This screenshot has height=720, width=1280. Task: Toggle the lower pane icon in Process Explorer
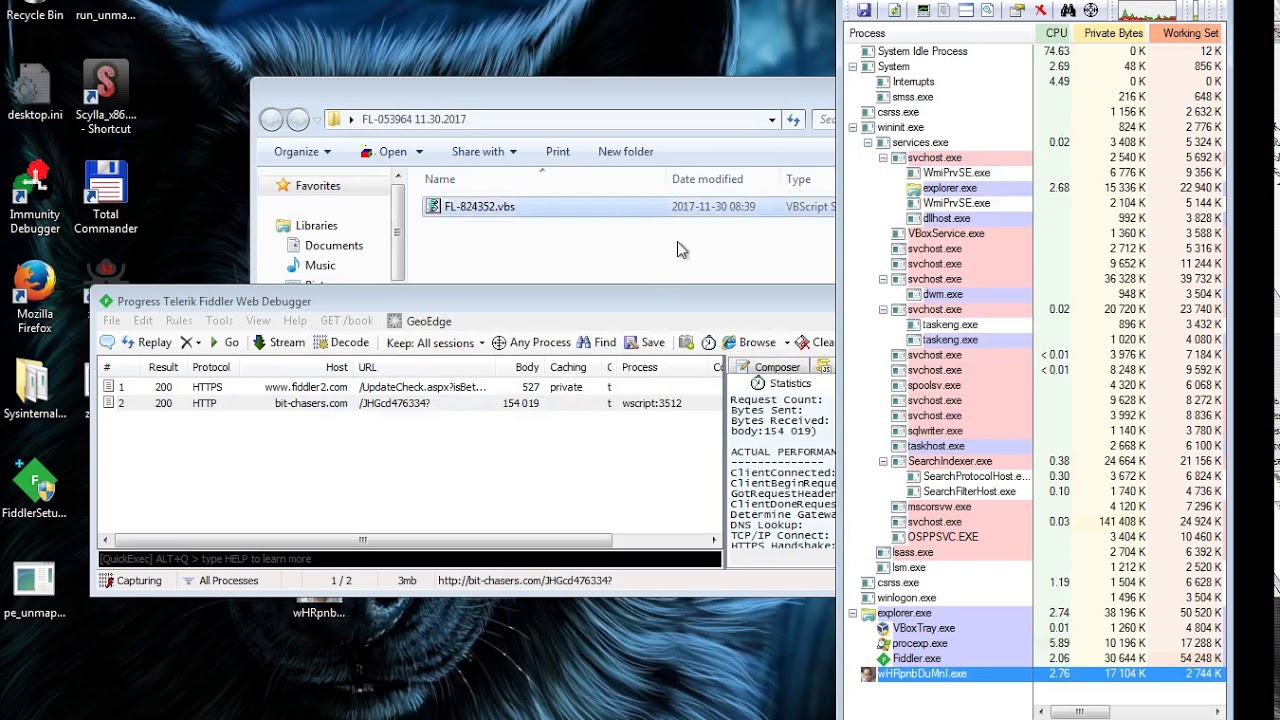966,10
